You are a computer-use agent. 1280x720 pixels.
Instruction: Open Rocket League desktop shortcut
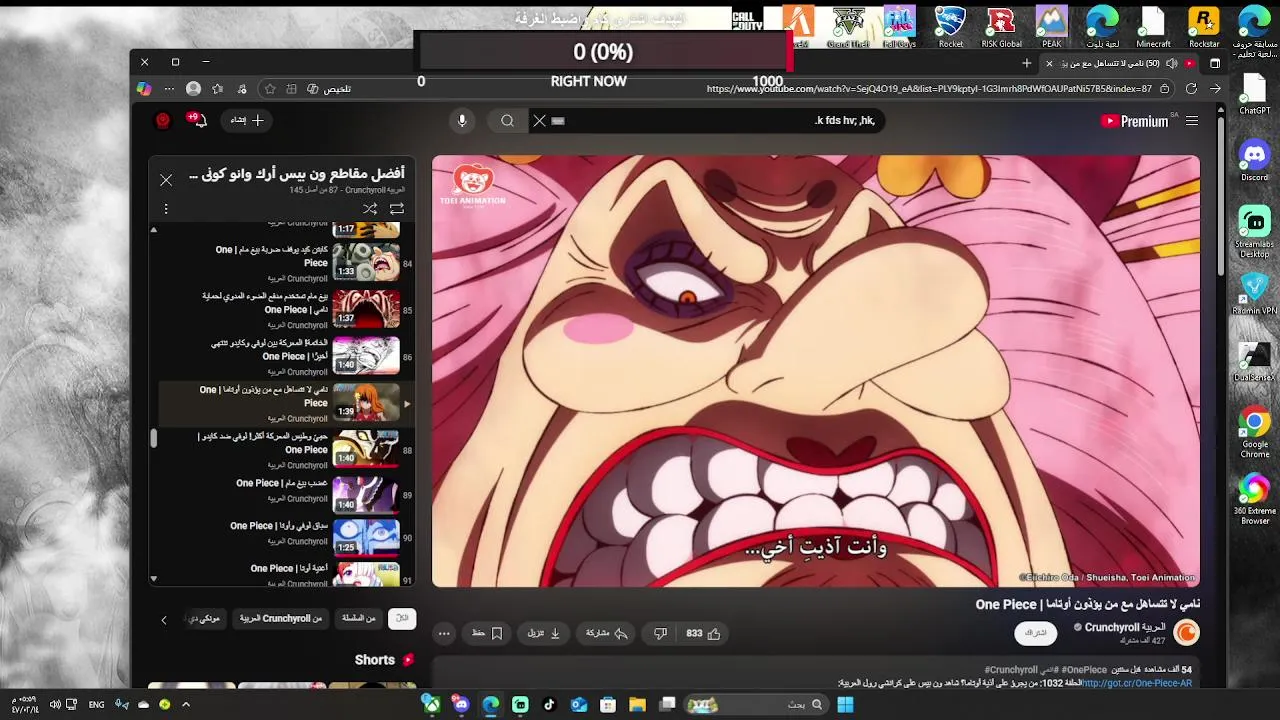(x=950, y=26)
